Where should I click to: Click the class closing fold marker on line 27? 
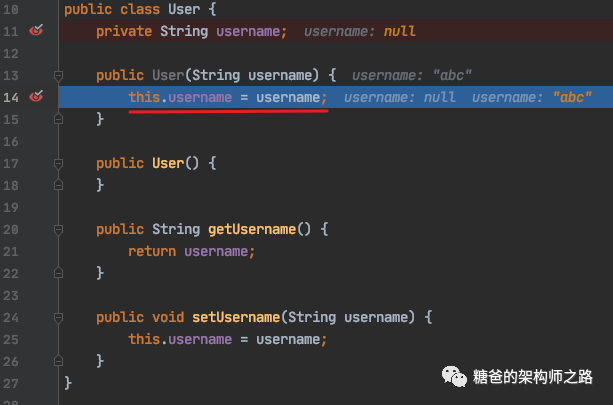[59, 383]
